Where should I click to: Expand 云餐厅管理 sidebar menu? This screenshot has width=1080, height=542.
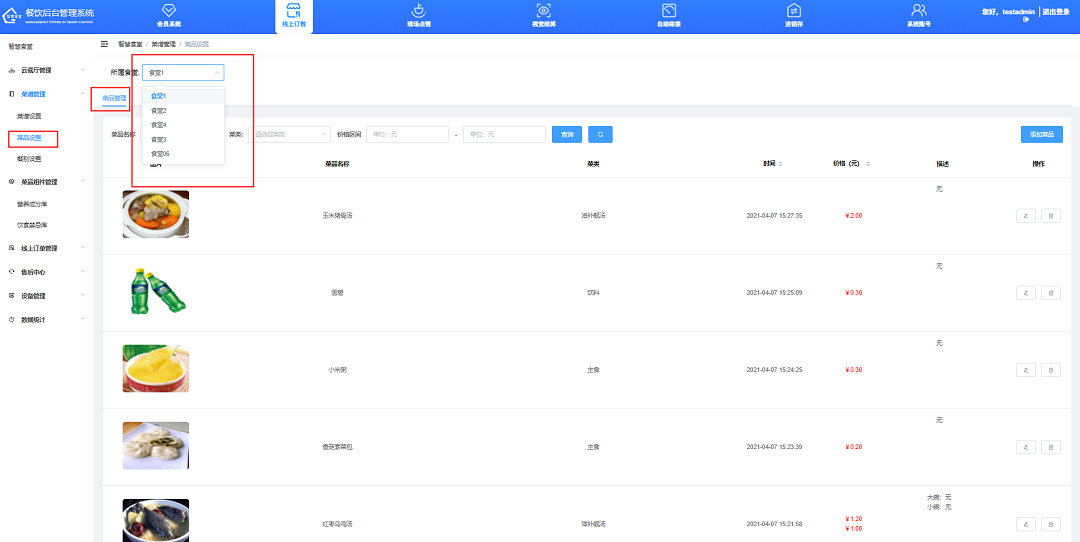click(x=45, y=70)
